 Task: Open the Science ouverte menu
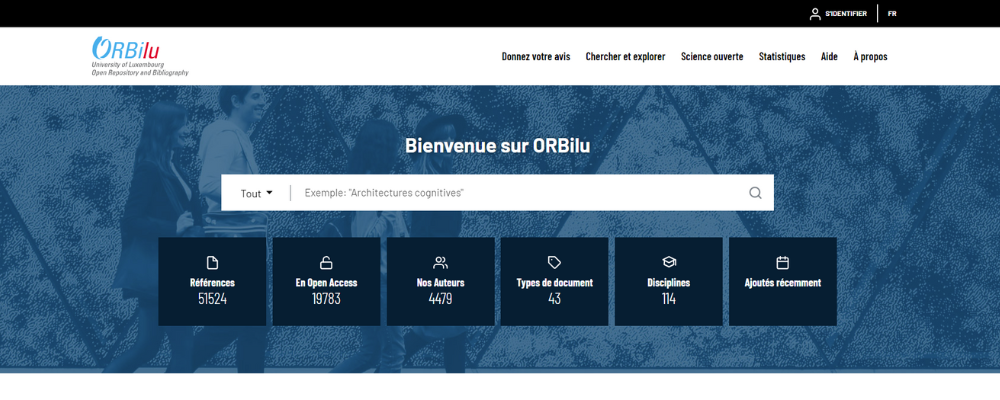(712, 56)
